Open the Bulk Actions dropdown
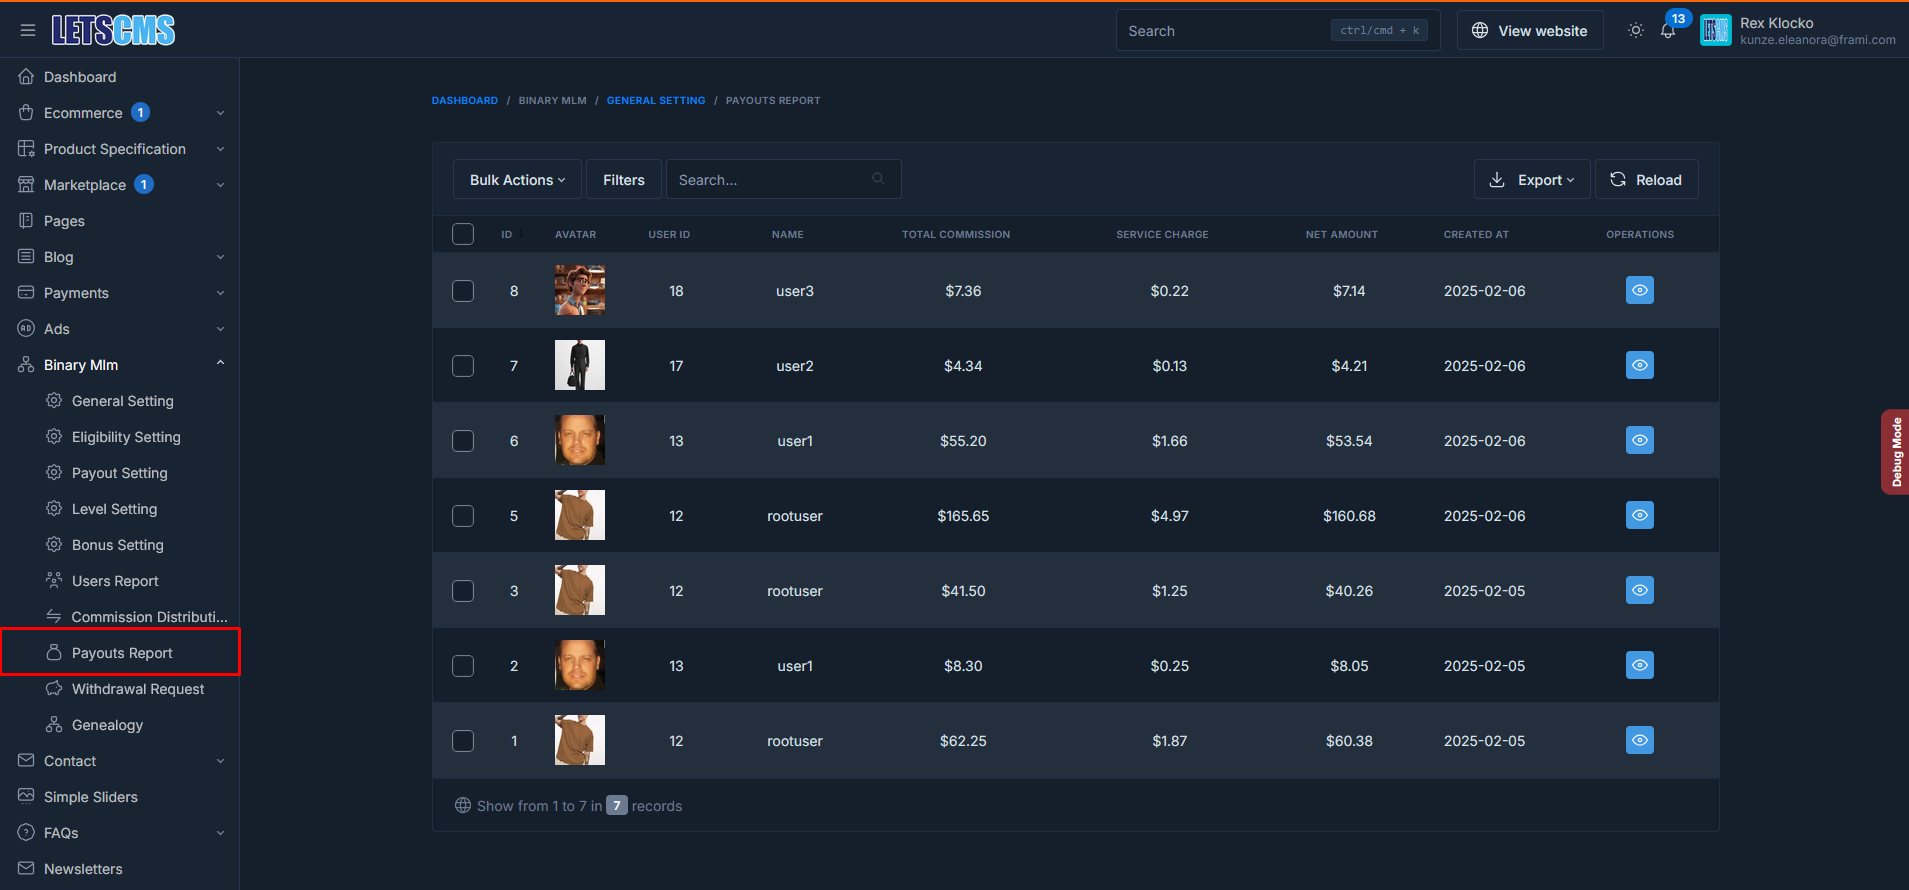Image resolution: width=1909 pixels, height=890 pixels. 517,179
